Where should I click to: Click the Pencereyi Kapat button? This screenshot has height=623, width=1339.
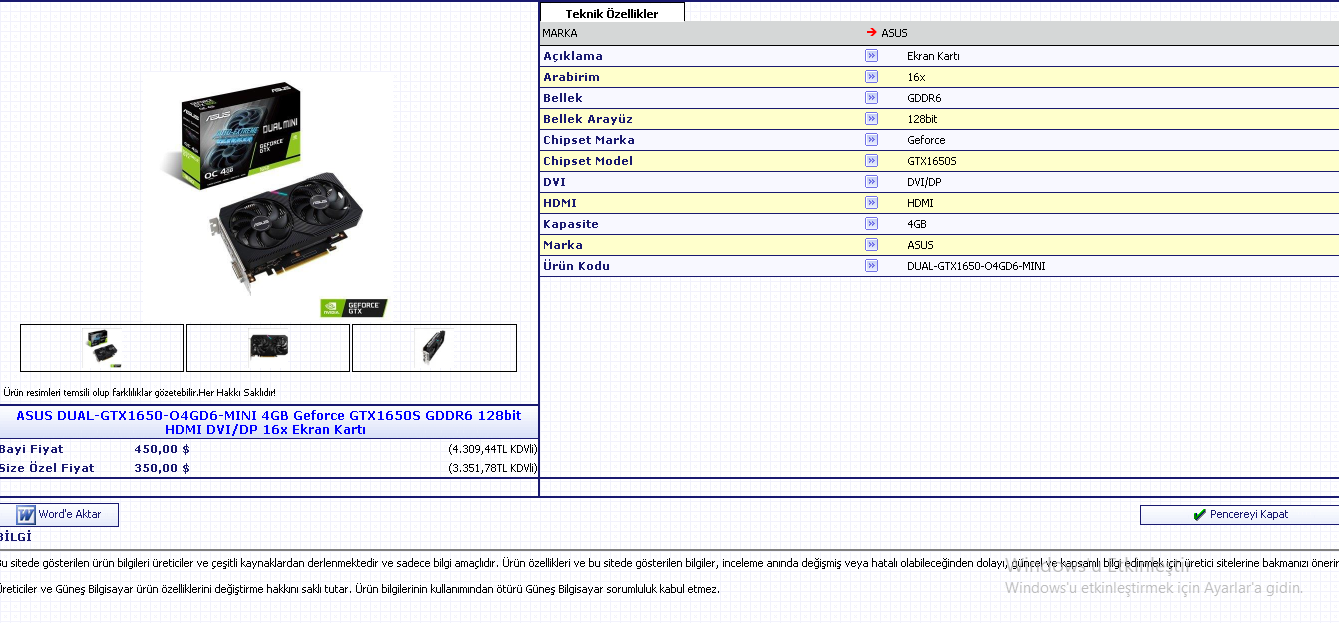point(1239,514)
